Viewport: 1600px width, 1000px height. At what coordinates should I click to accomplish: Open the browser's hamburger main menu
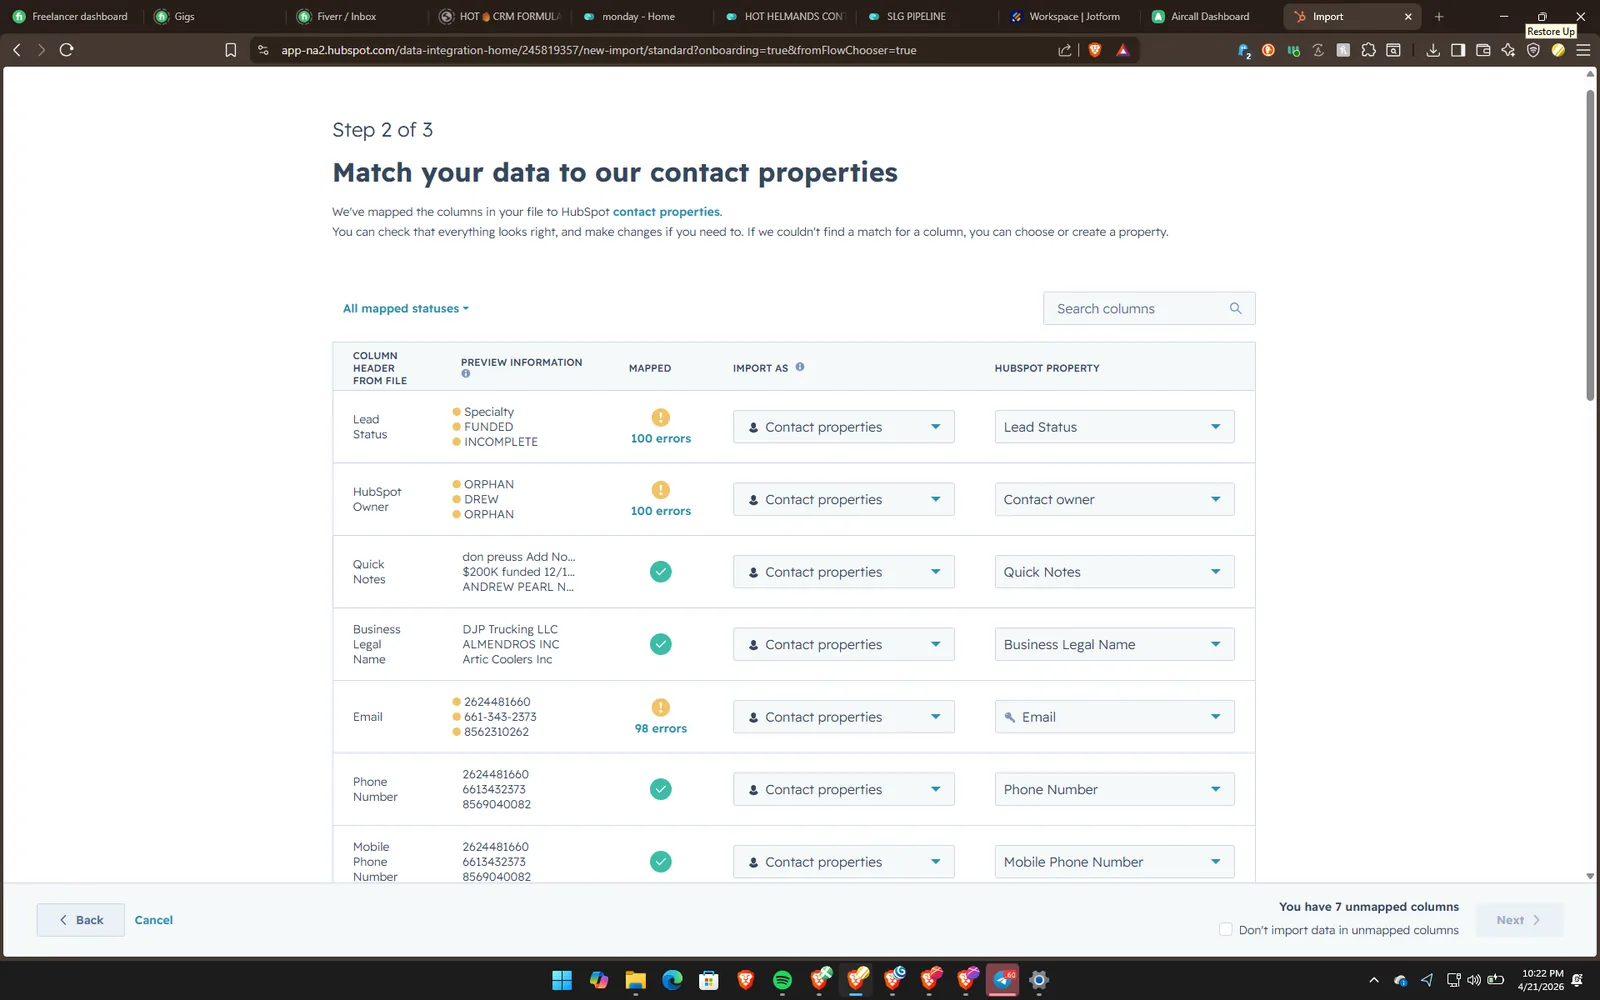pyautogui.click(x=1583, y=50)
